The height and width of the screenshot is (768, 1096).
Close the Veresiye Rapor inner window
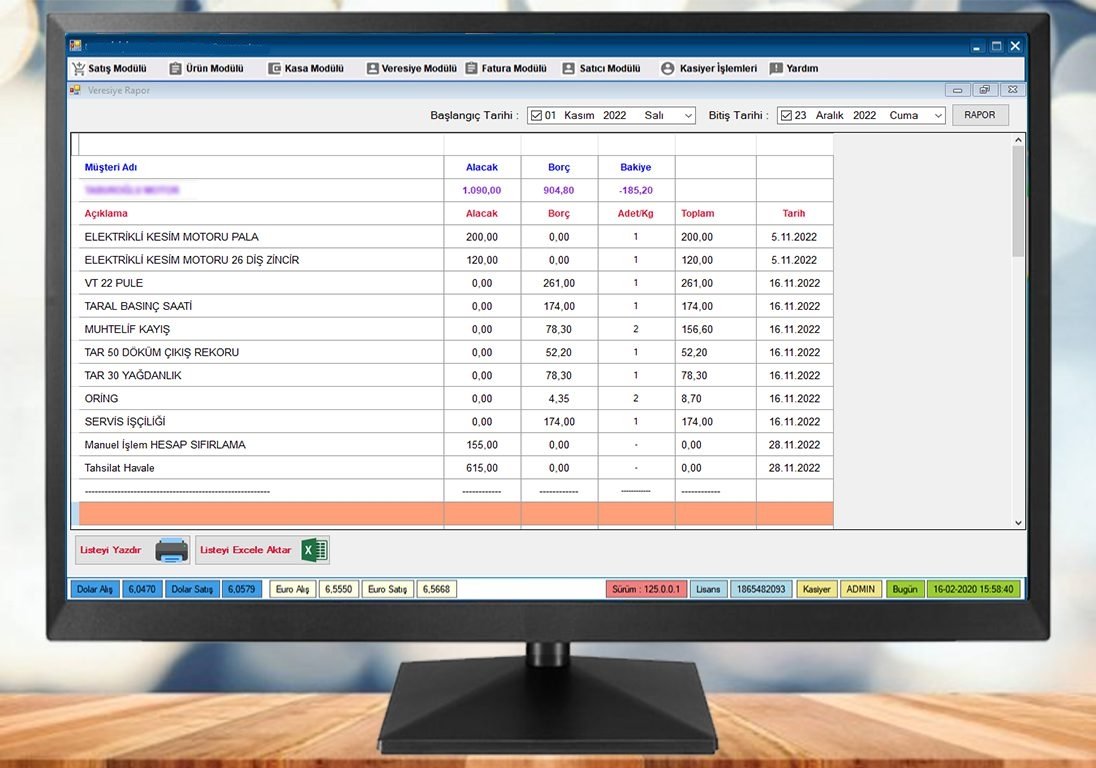point(1012,90)
